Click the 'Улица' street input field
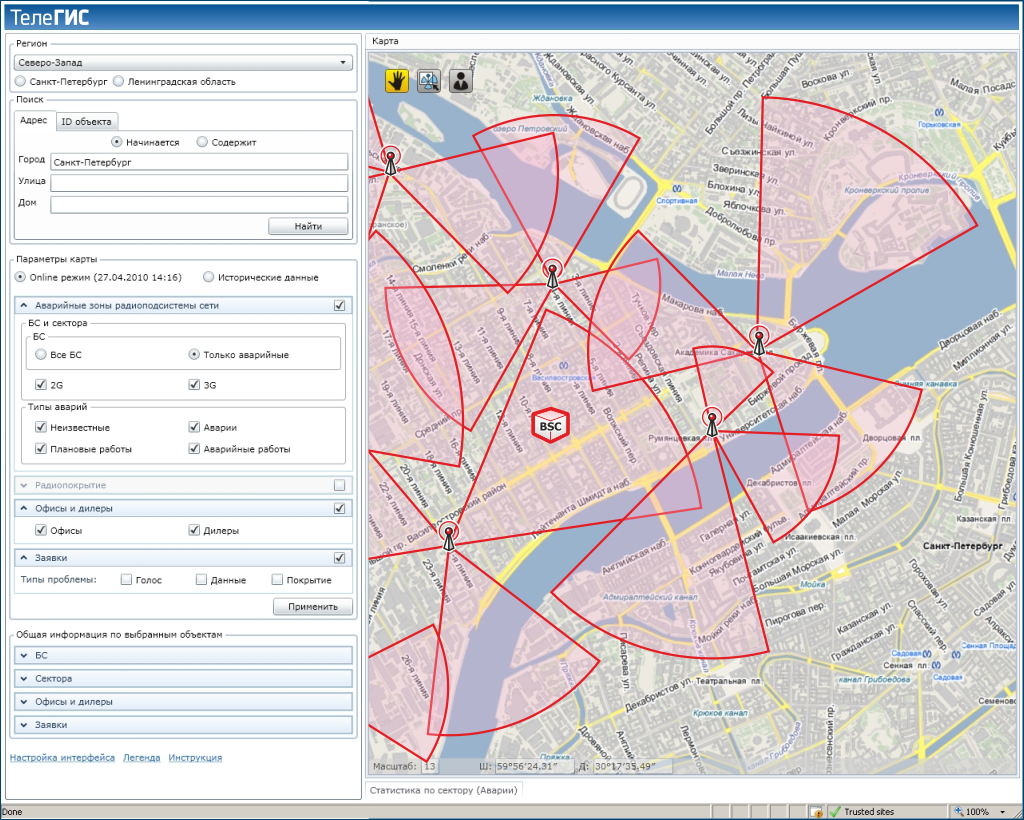 [x=199, y=183]
